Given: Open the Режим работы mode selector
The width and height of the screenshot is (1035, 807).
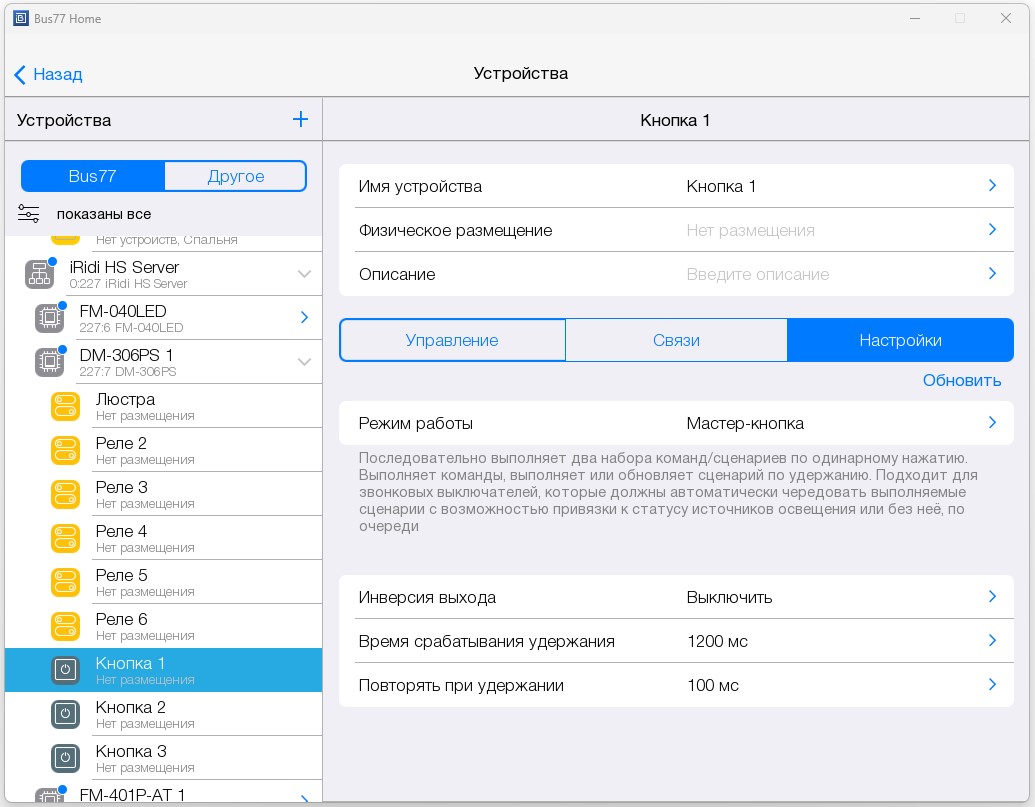Looking at the screenshot, I should pos(676,423).
